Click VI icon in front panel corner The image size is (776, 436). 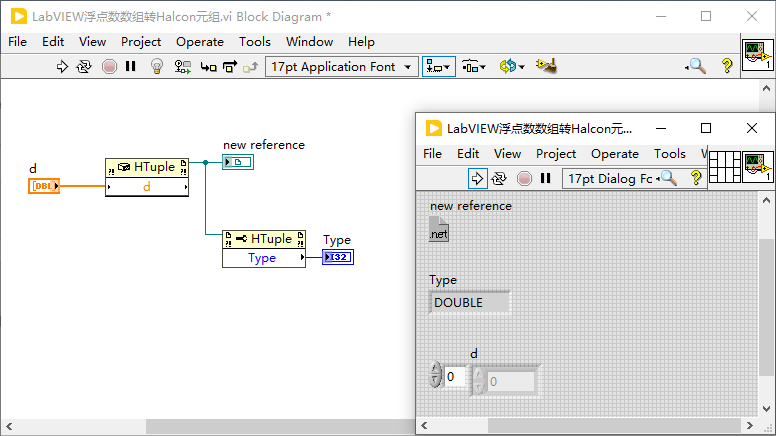click(x=758, y=167)
